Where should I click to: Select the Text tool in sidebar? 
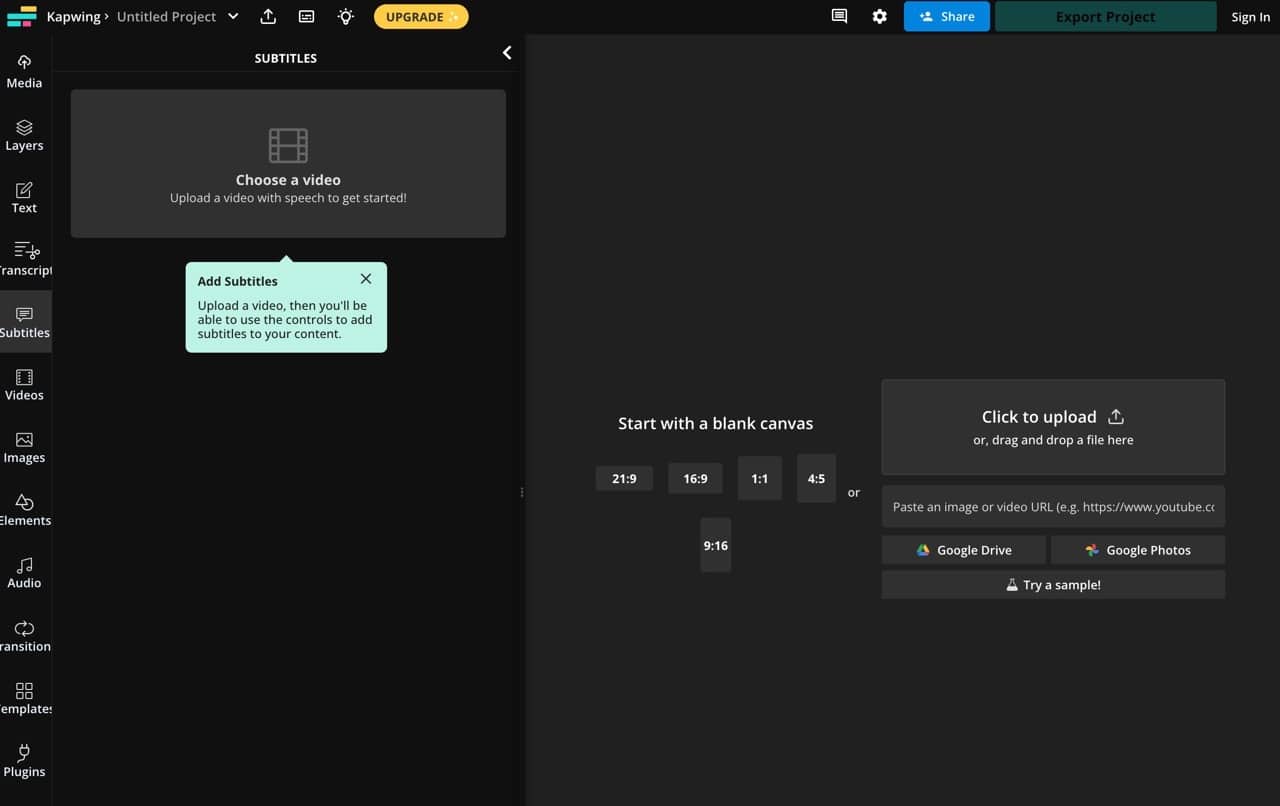(24, 197)
